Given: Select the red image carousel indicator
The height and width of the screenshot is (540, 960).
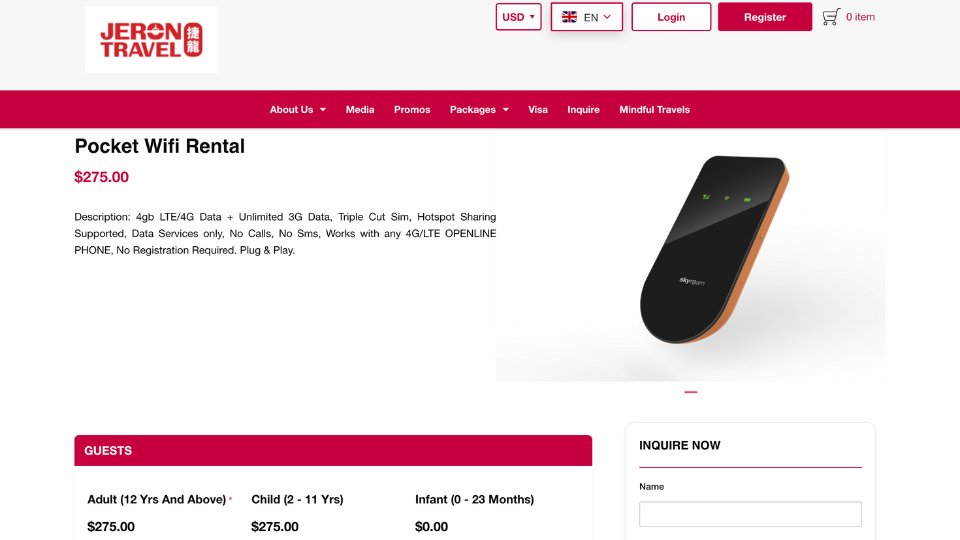Looking at the screenshot, I should click(x=691, y=392).
